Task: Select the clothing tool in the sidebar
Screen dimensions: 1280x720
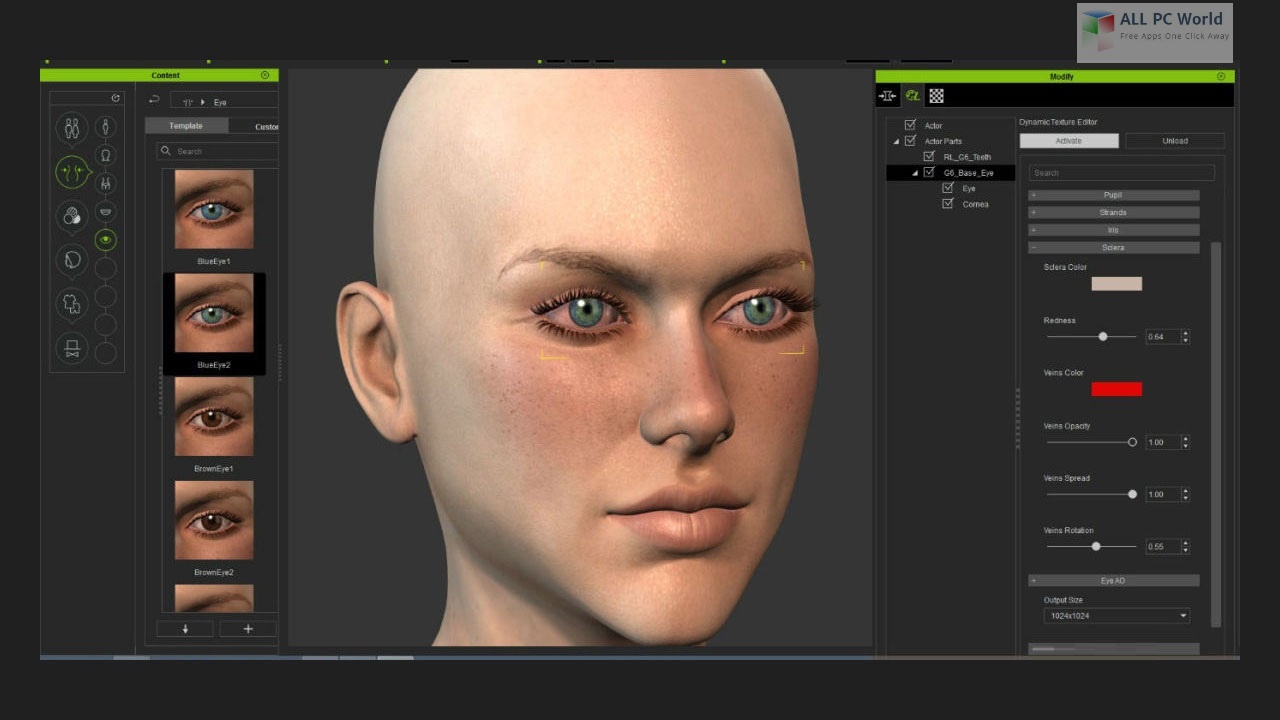Action: point(71,301)
